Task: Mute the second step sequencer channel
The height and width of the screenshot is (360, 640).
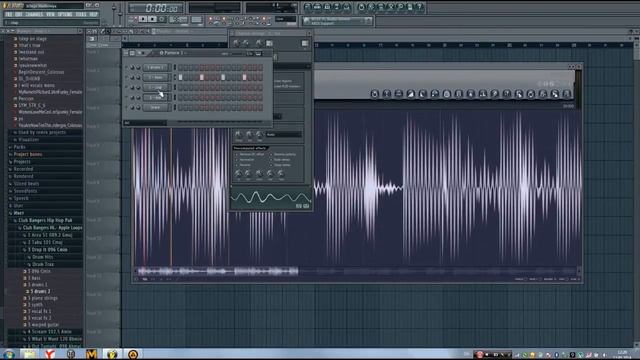Action: pyautogui.click(x=126, y=78)
